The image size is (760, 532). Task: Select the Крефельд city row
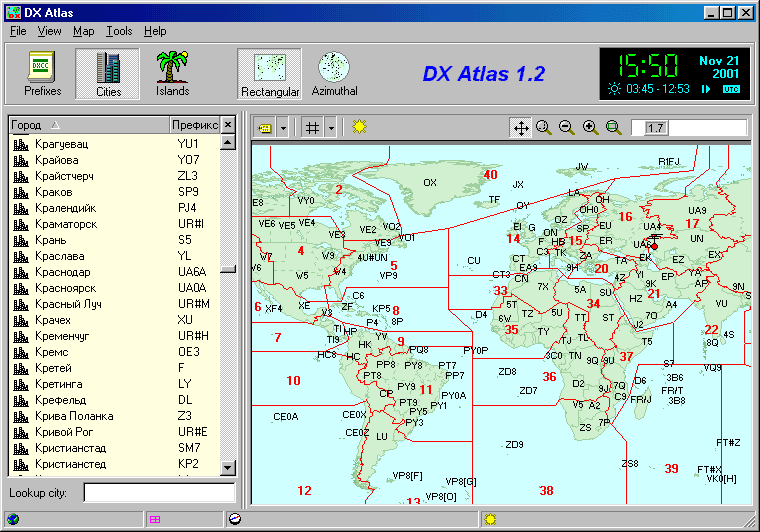[x=114, y=400]
